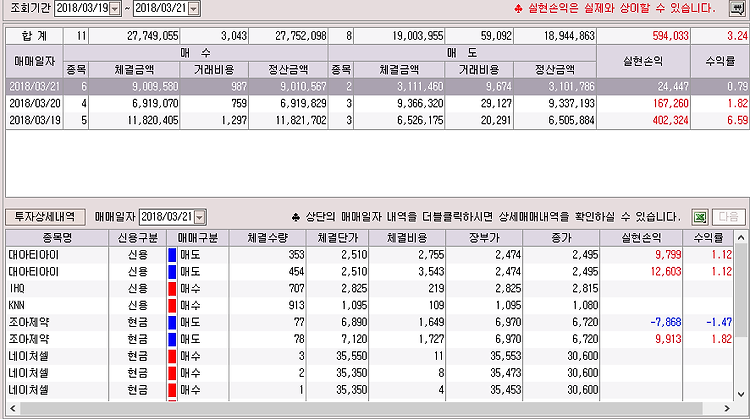Click the horizontal scrollbar thumb
The height and width of the screenshot is (419, 750).
pyautogui.click(x=361, y=408)
